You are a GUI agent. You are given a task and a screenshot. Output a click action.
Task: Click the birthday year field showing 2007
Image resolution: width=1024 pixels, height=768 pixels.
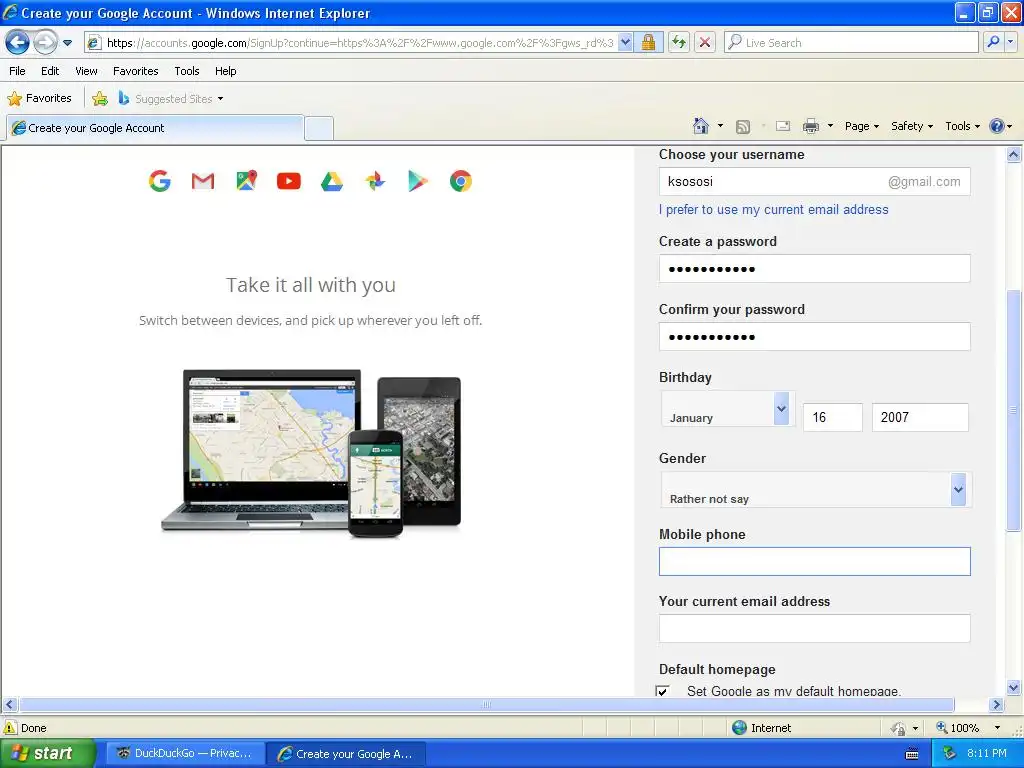[920, 417]
